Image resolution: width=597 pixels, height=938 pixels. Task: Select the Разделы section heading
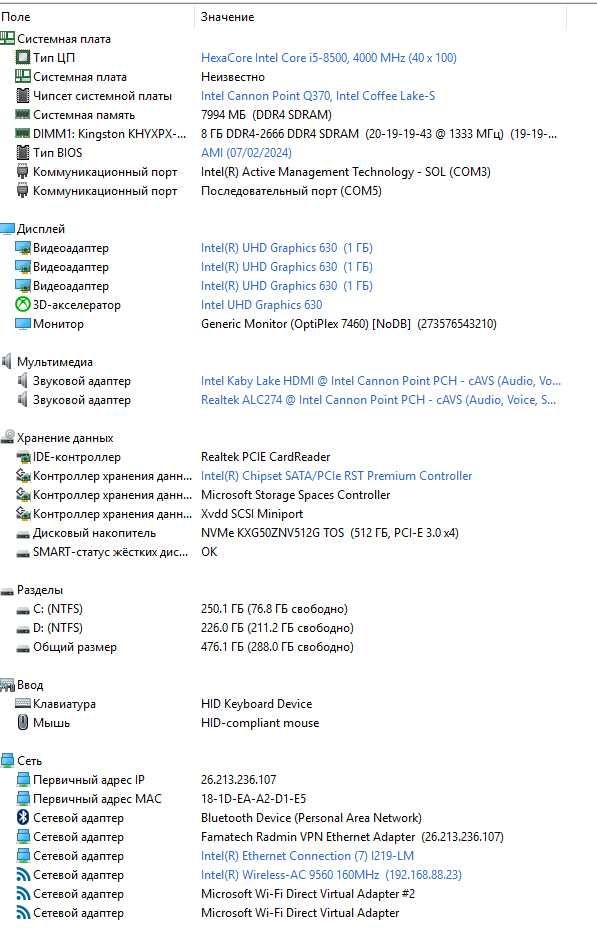click(39, 590)
